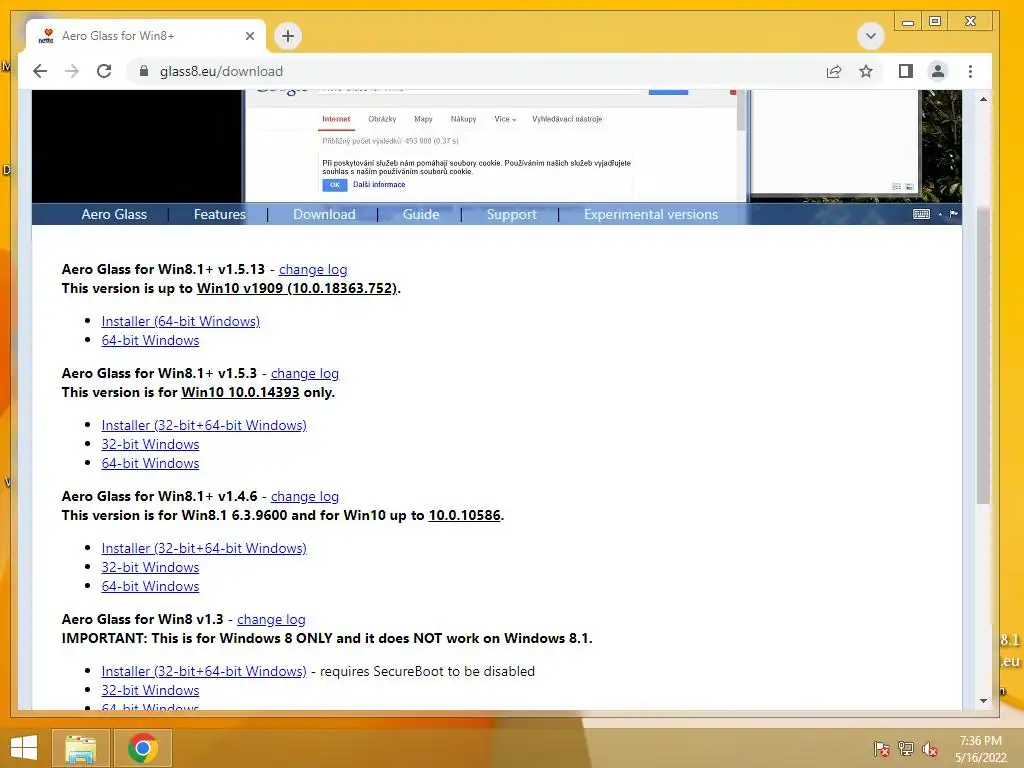Screen dimensions: 1024x768
Task: Reload the glass8.eu page
Action: 104,71
